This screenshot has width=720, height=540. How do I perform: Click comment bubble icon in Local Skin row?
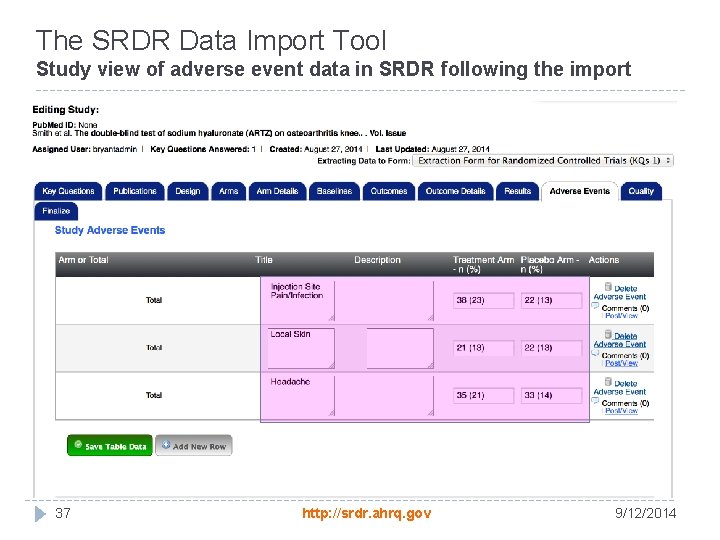tap(595, 353)
